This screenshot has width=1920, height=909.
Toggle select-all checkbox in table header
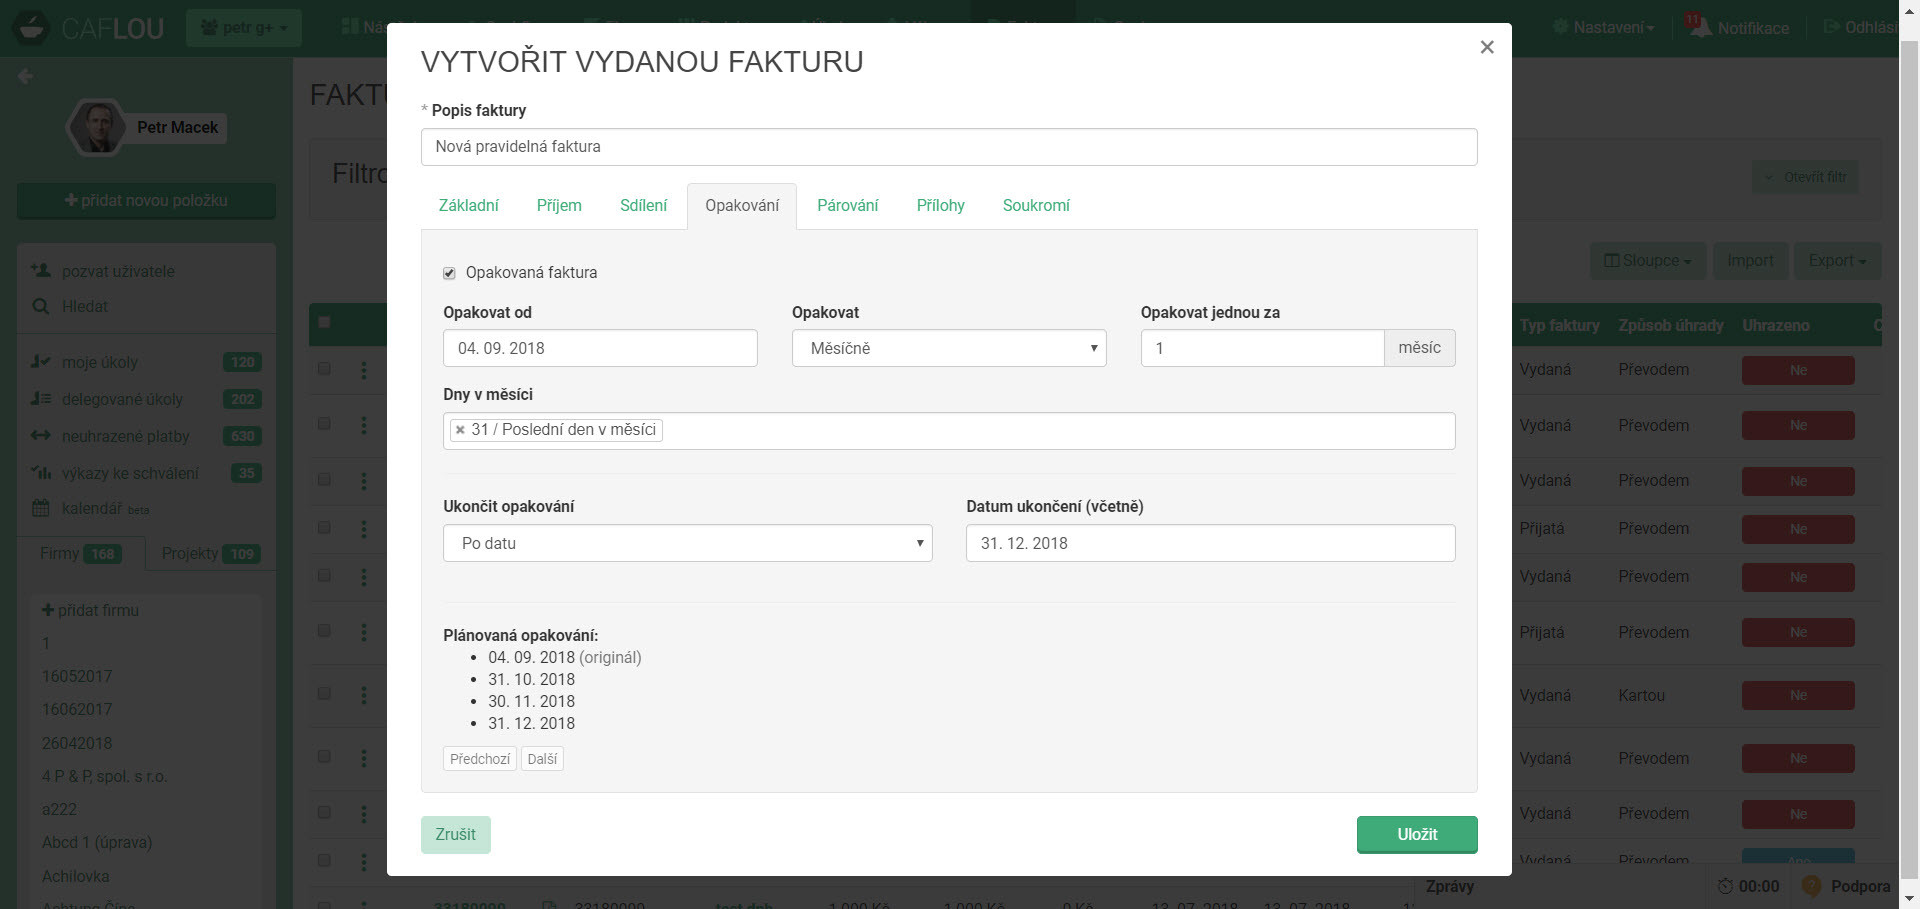tap(324, 322)
